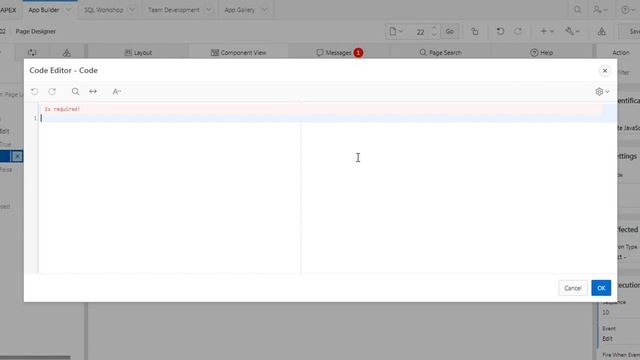Open the Team Development tab
The height and width of the screenshot is (360, 640).
pyautogui.click(x=174, y=10)
